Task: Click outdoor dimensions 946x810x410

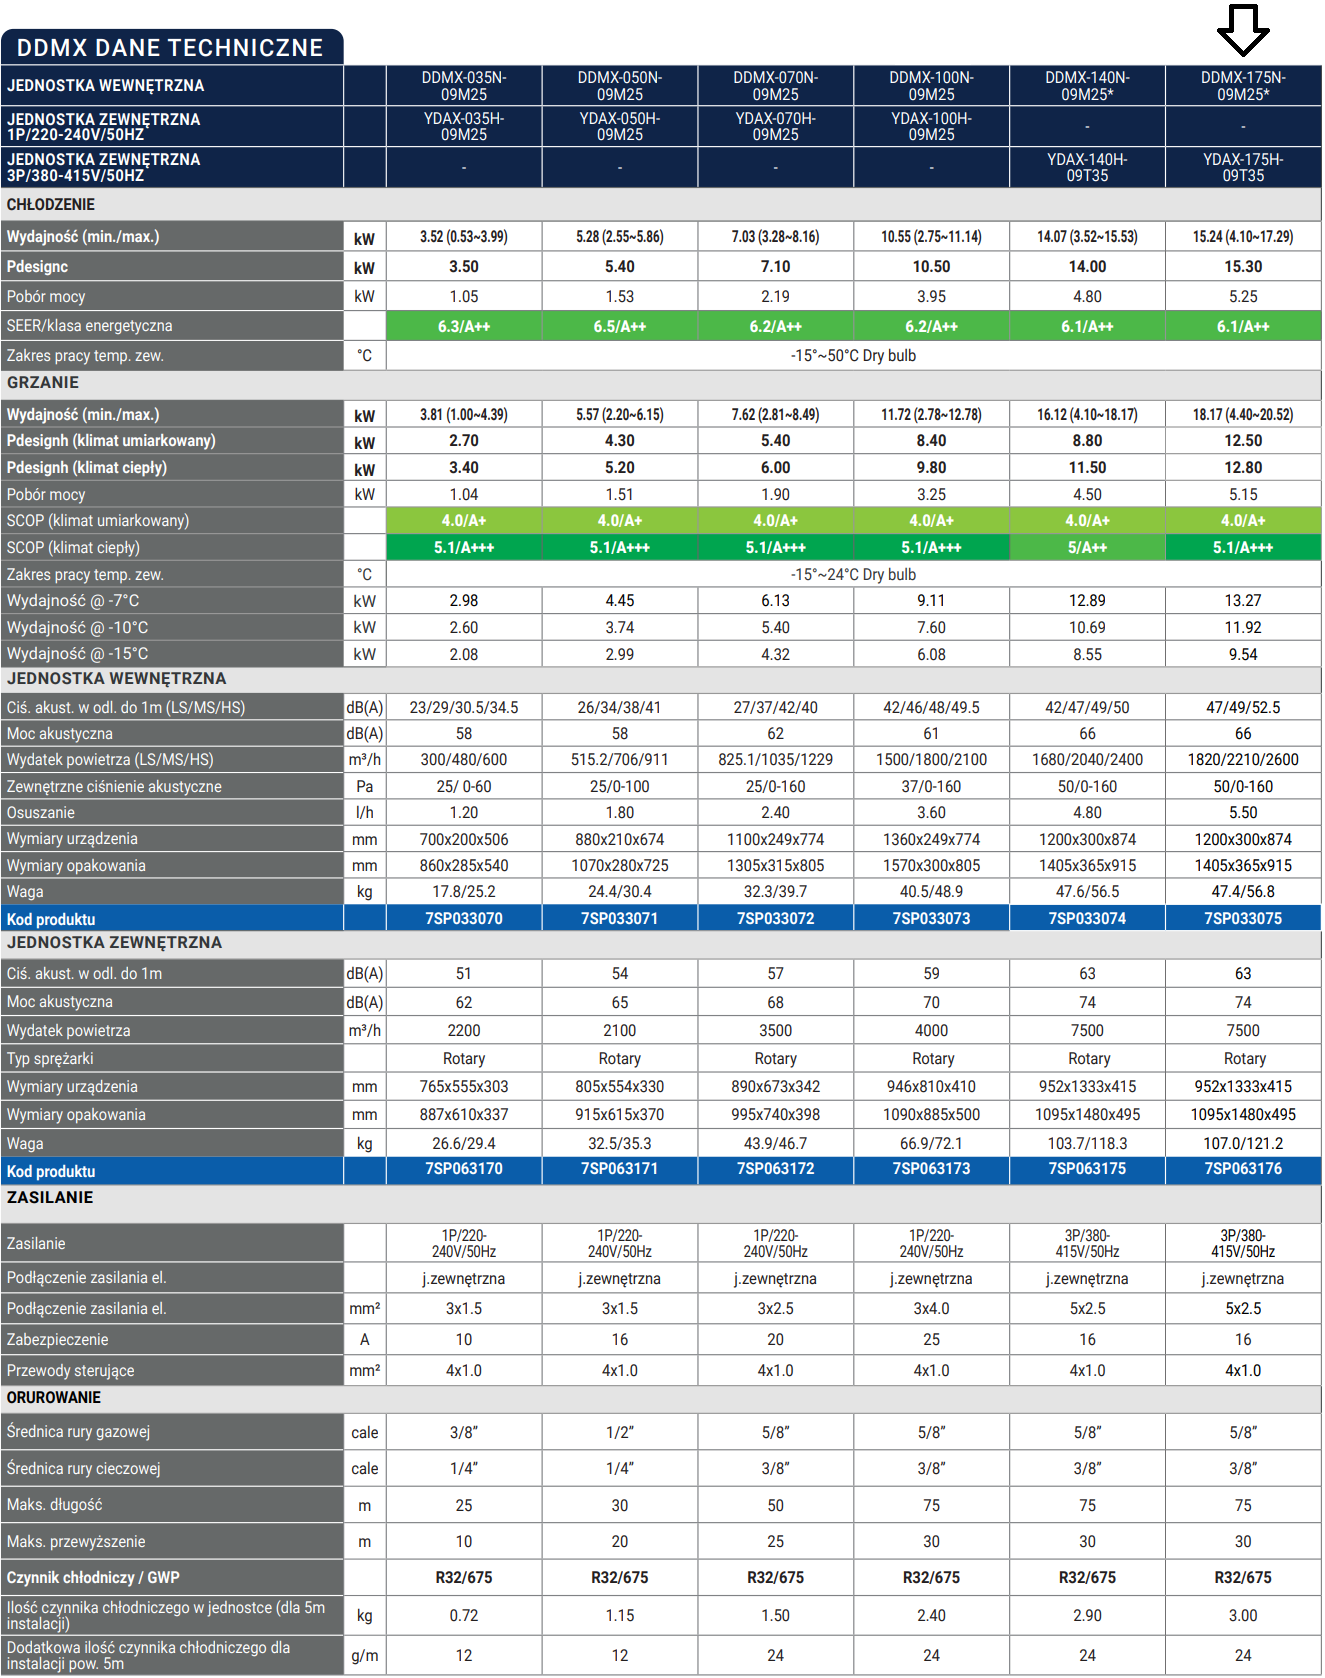Action: coord(932,1087)
